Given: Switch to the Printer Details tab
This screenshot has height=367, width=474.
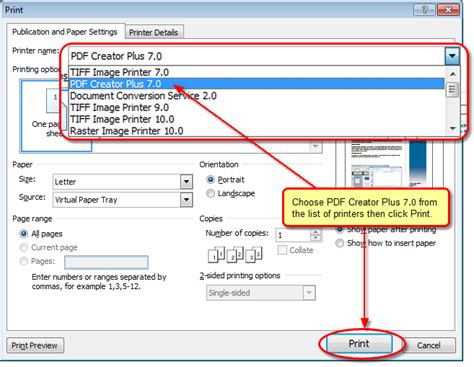Looking at the screenshot, I should point(153,32).
